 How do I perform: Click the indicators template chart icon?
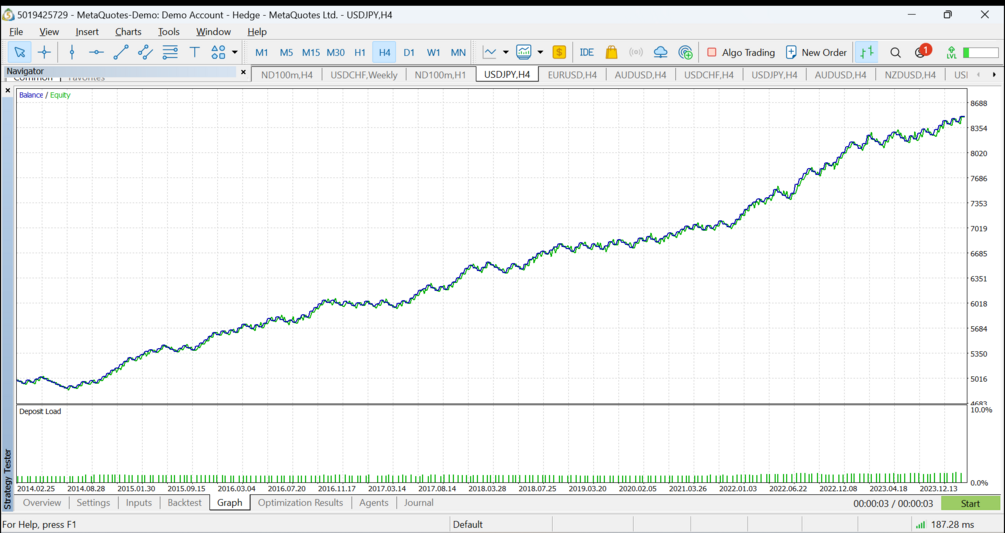point(524,53)
